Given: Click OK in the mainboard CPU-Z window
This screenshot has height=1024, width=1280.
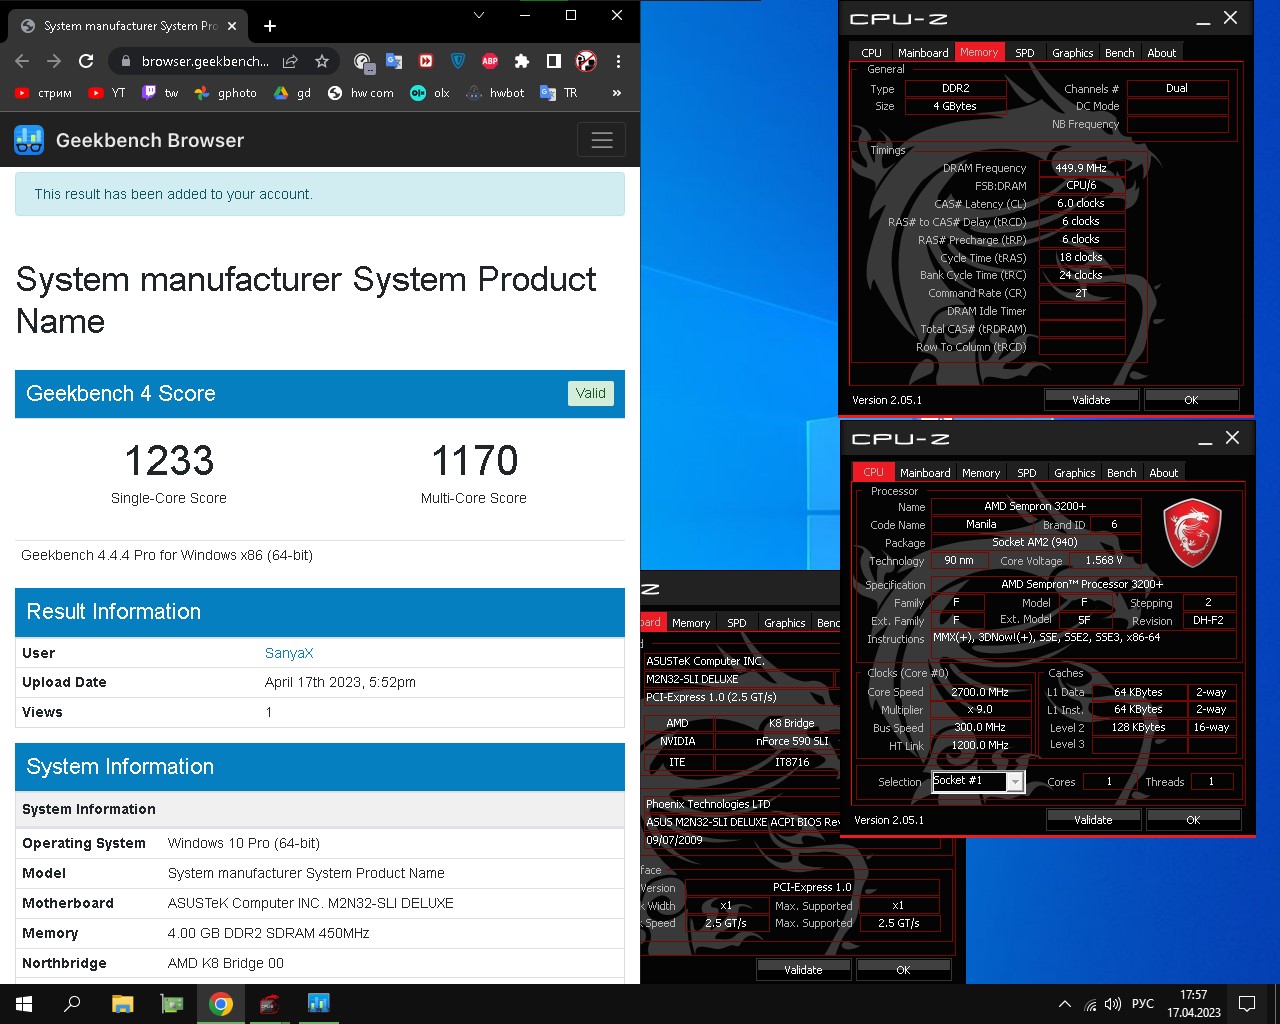Looking at the screenshot, I should pyautogui.click(x=903, y=969).
